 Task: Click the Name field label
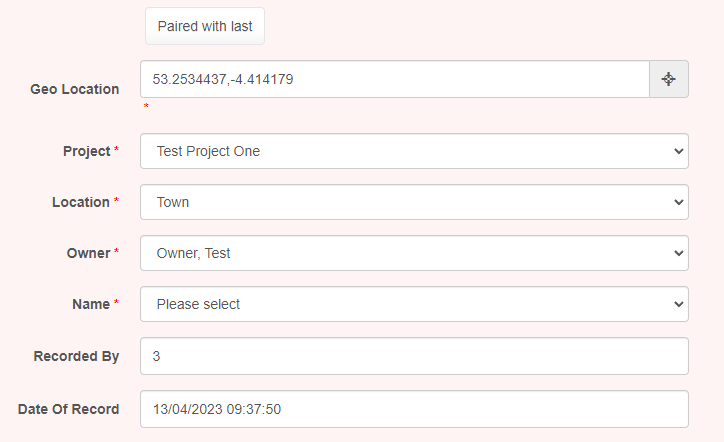tap(91, 304)
